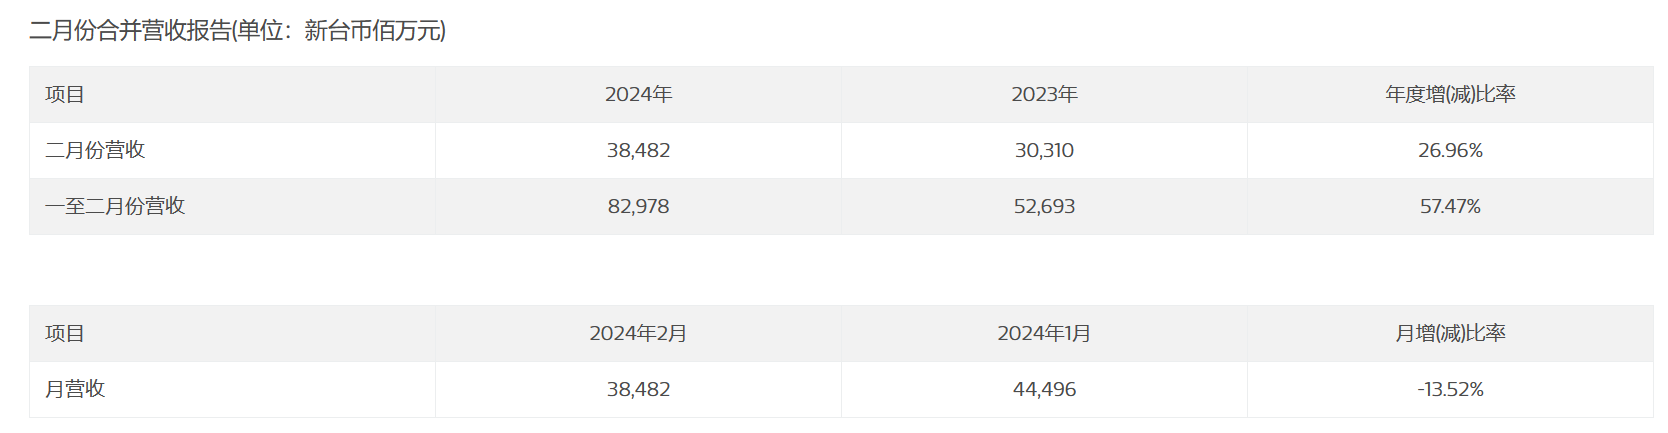Click the 52,693 cumulative revenue cell
This screenshot has width=1668, height=433.
tap(1044, 207)
